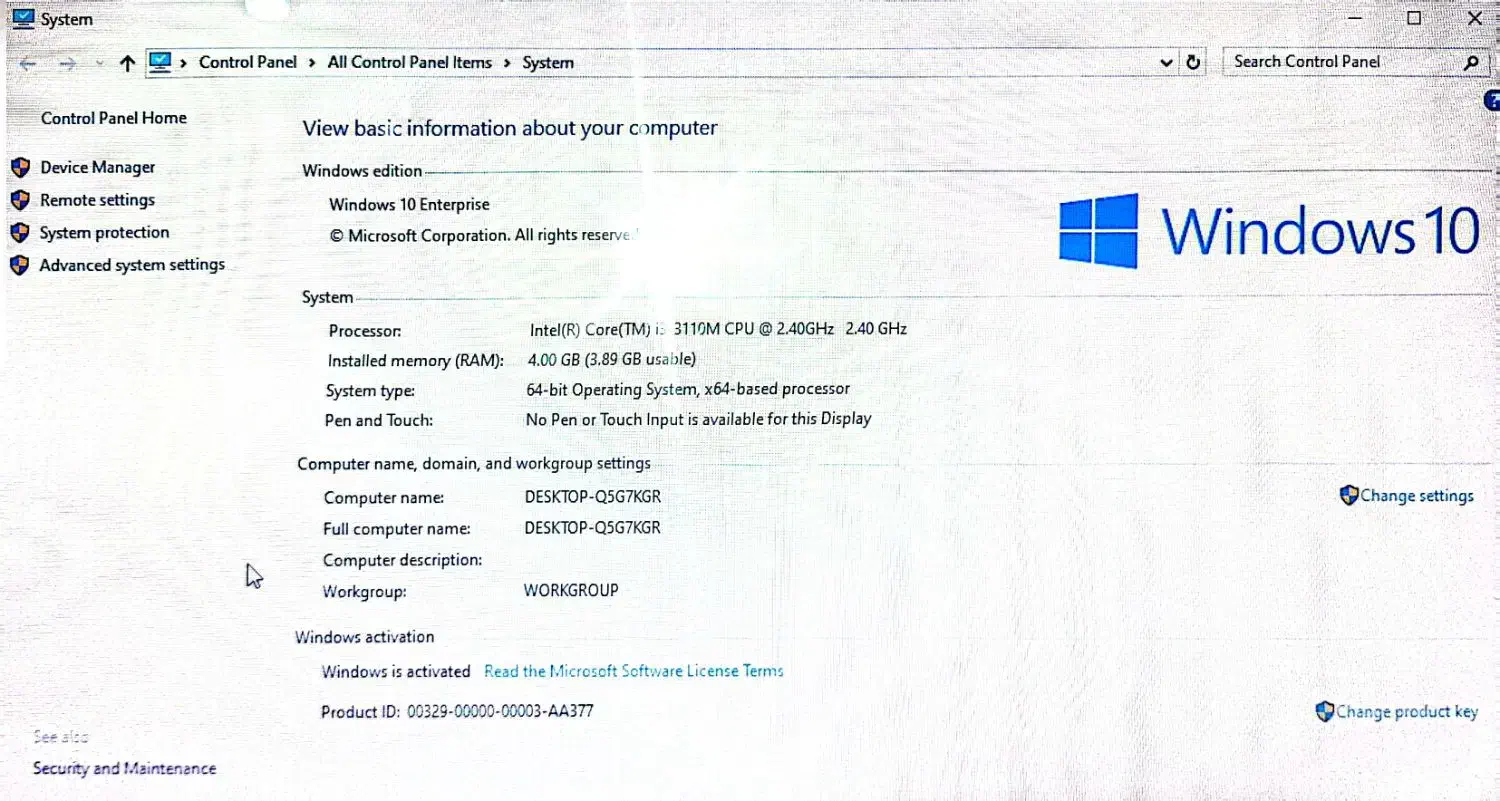Go back using the back arrow
This screenshot has width=1500, height=801.
point(27,63)
